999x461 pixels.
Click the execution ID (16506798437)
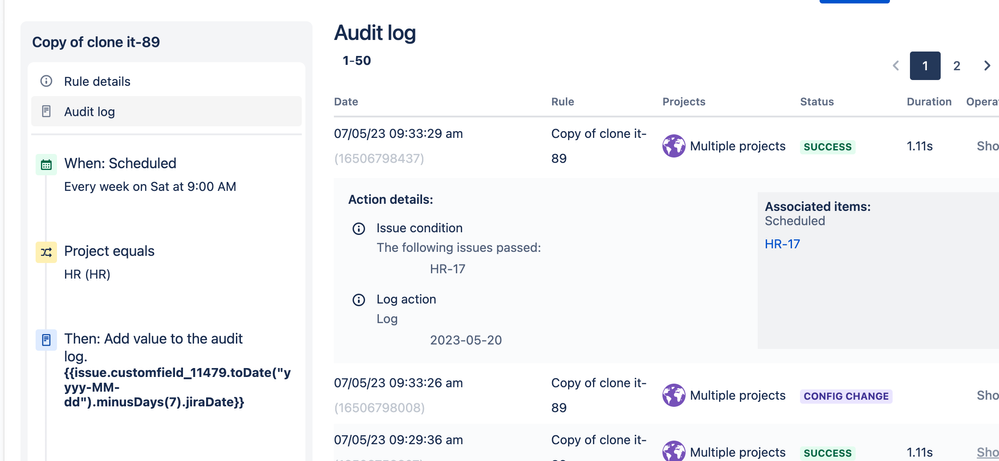pos(378,159)
